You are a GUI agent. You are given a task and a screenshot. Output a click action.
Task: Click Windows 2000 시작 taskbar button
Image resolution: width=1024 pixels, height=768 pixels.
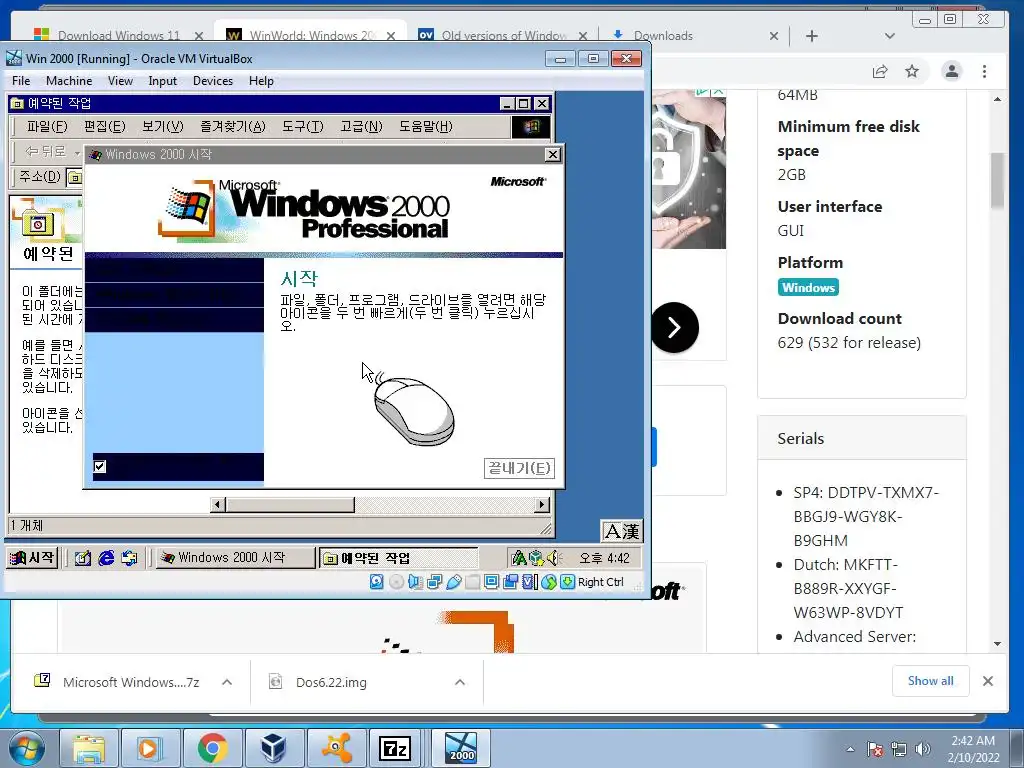[235, 558]
